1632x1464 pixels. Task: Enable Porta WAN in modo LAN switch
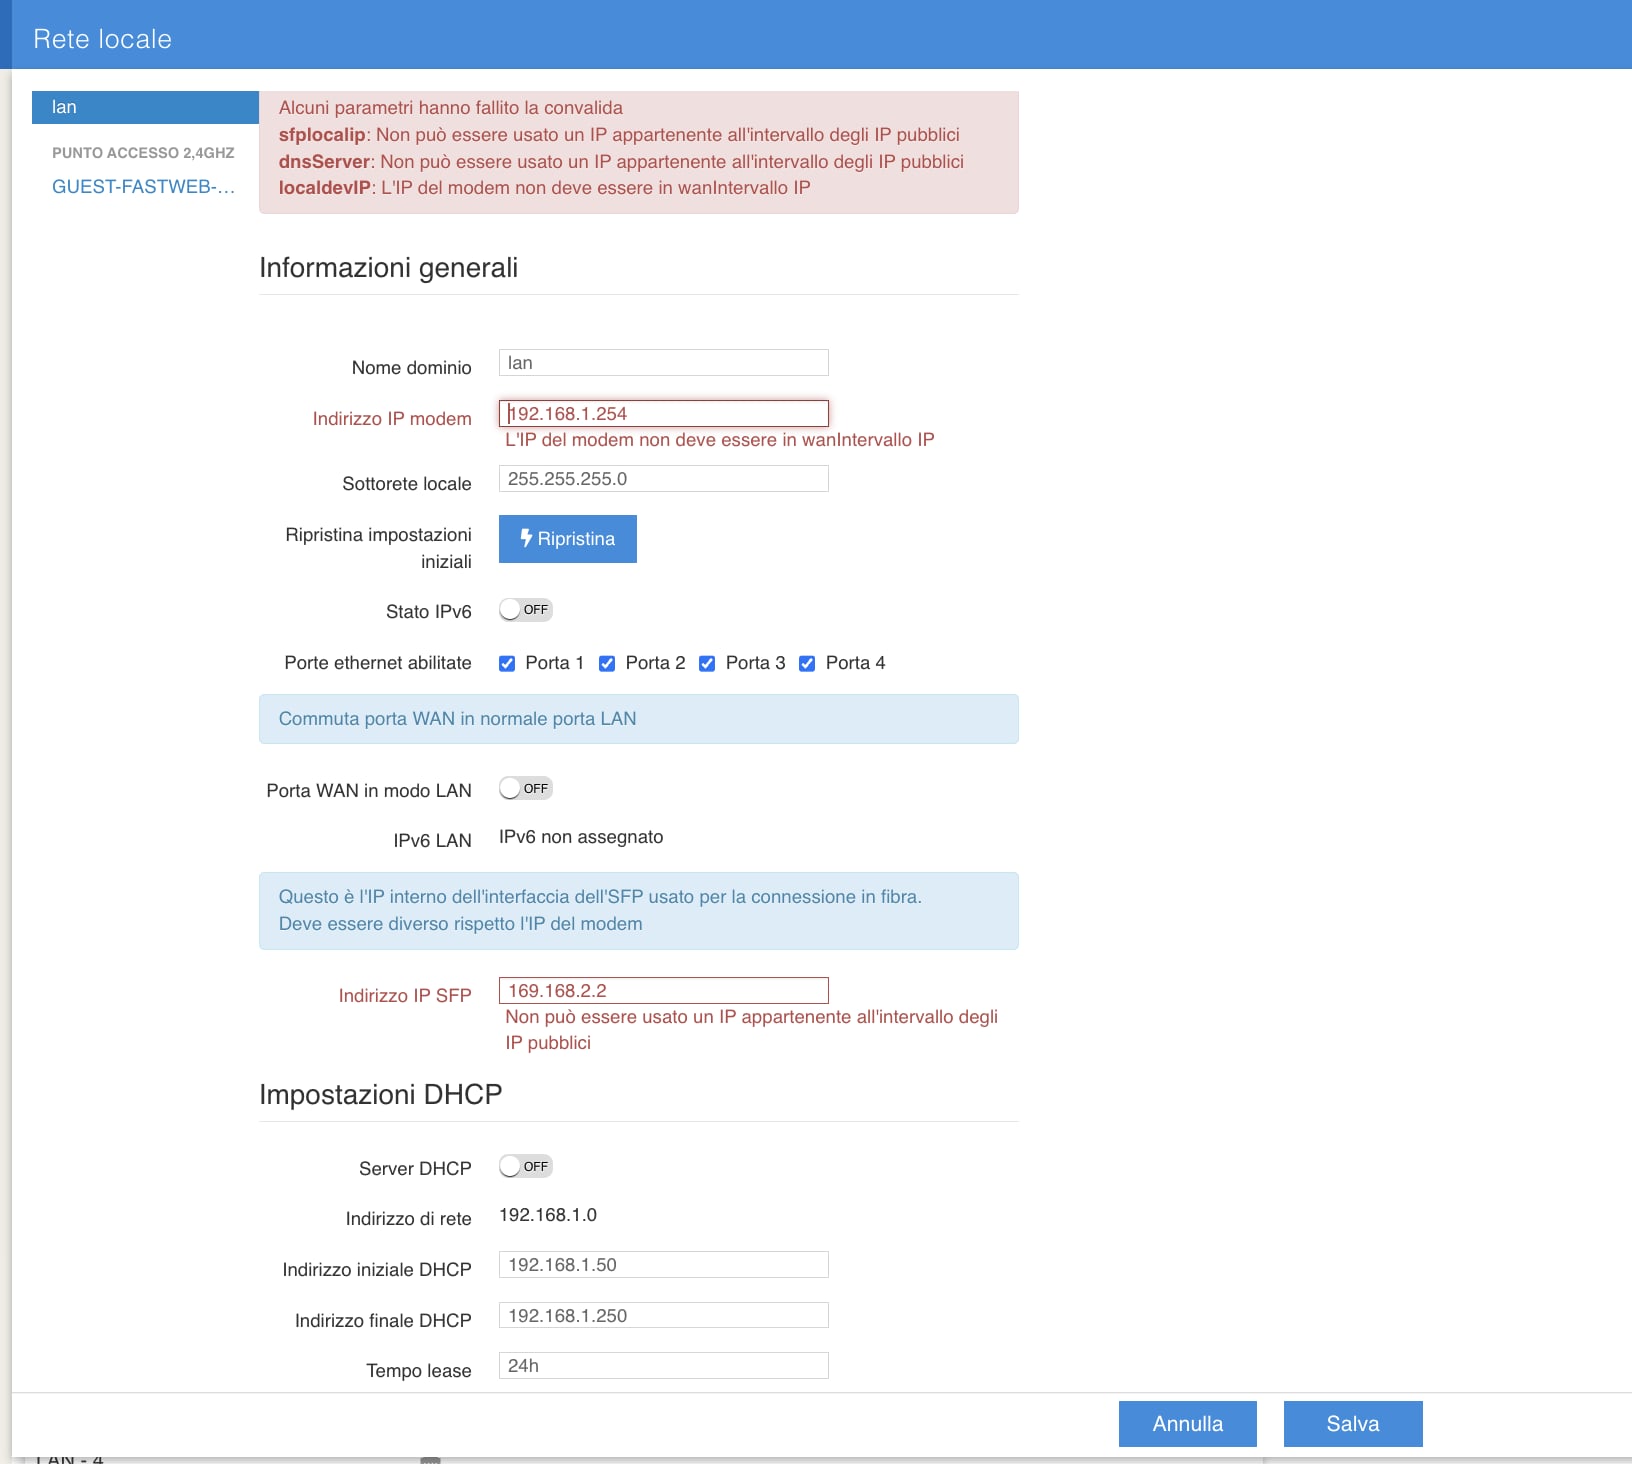(x=526, y=789)
